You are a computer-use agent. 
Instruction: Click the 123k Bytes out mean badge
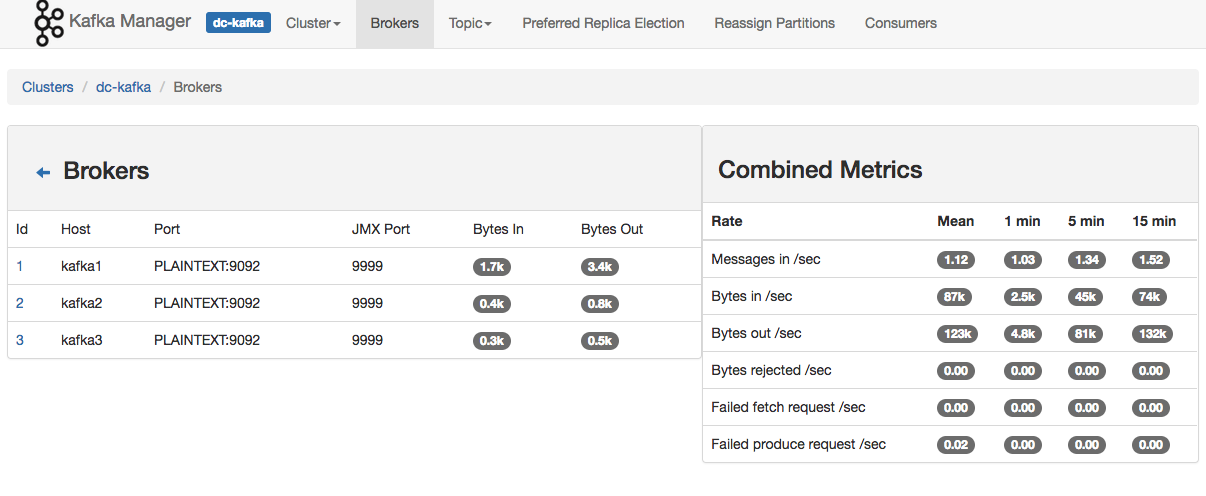coord(956,334)
